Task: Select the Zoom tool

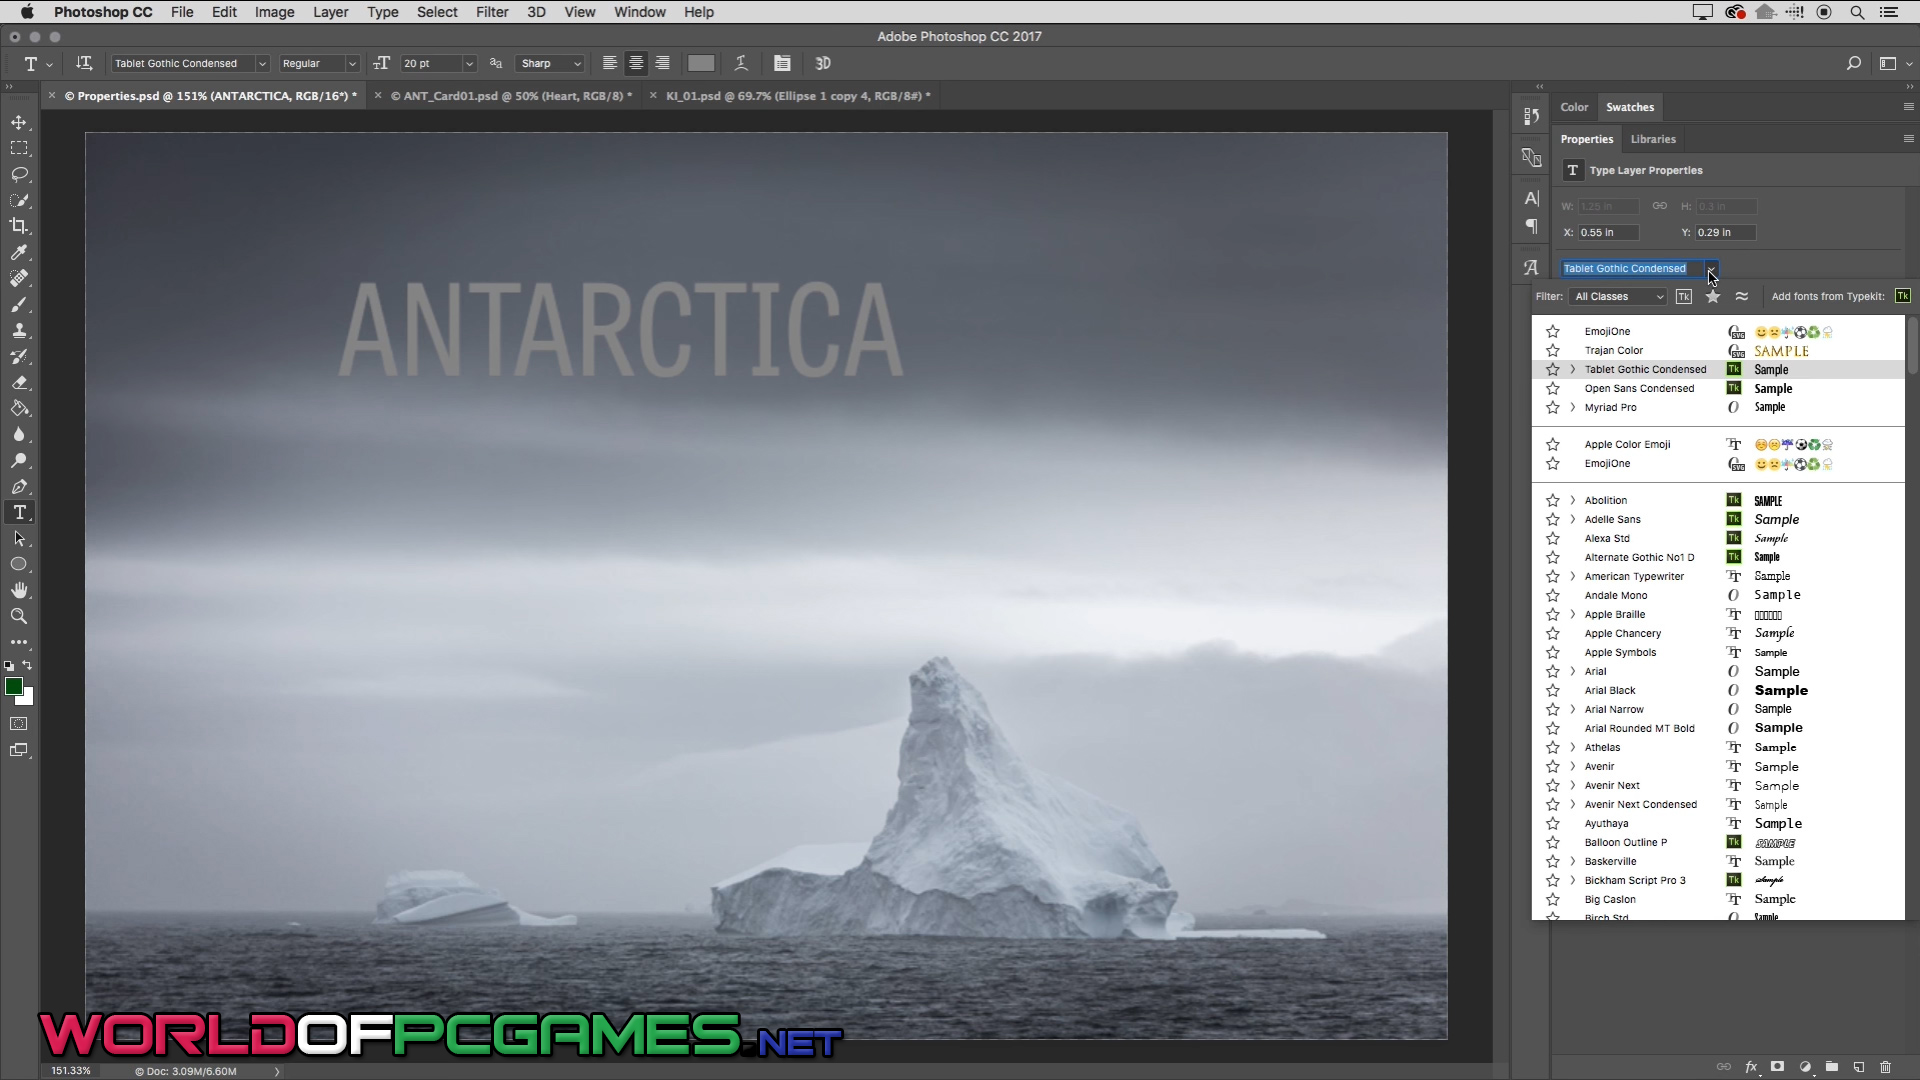Action: click(19, 616)
